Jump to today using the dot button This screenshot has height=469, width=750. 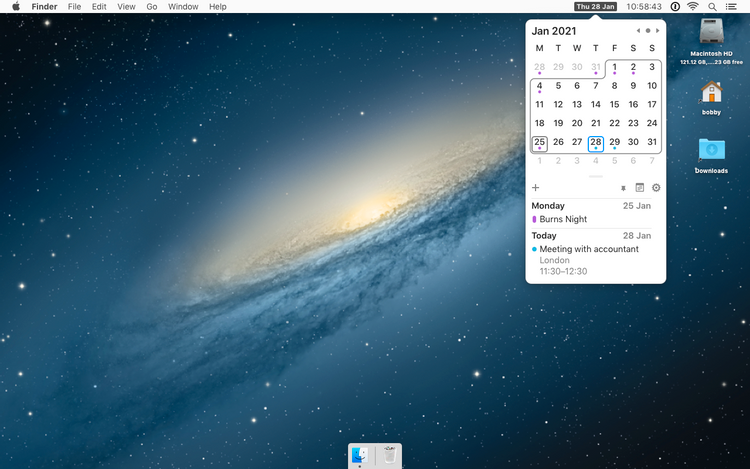pos(648,31)
